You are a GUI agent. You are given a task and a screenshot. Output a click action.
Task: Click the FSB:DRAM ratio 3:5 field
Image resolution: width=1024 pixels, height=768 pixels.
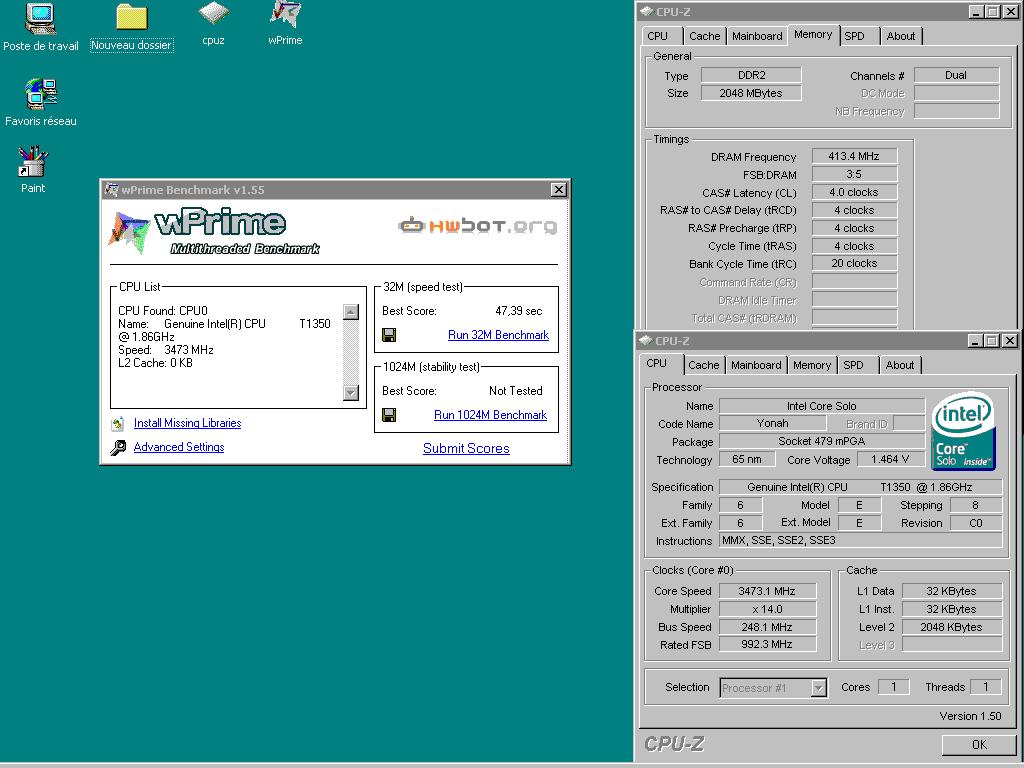point(854,174)
